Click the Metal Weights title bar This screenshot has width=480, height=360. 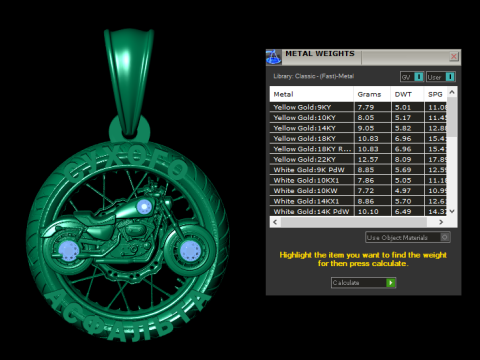coord(363,57)
